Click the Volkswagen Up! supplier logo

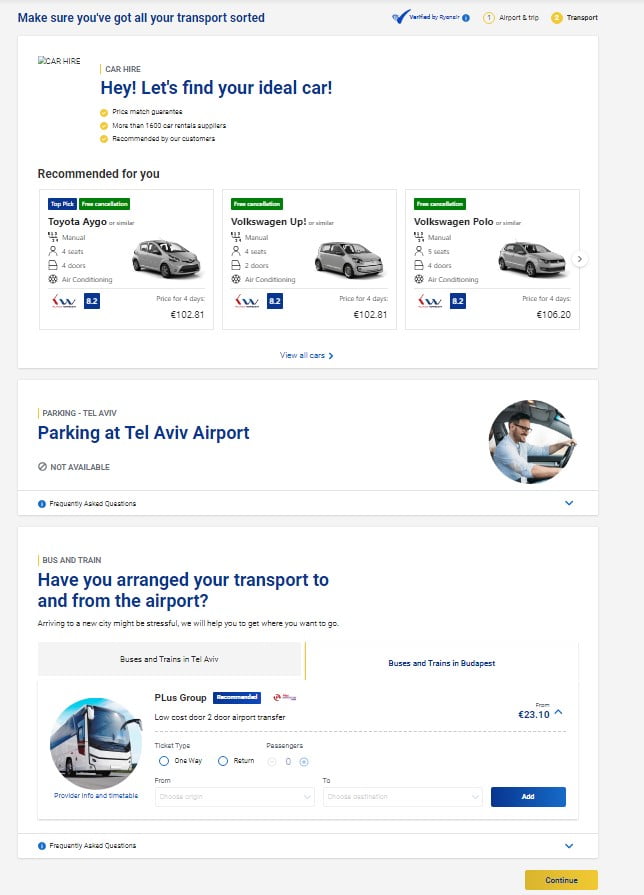[x=245, y=300]
